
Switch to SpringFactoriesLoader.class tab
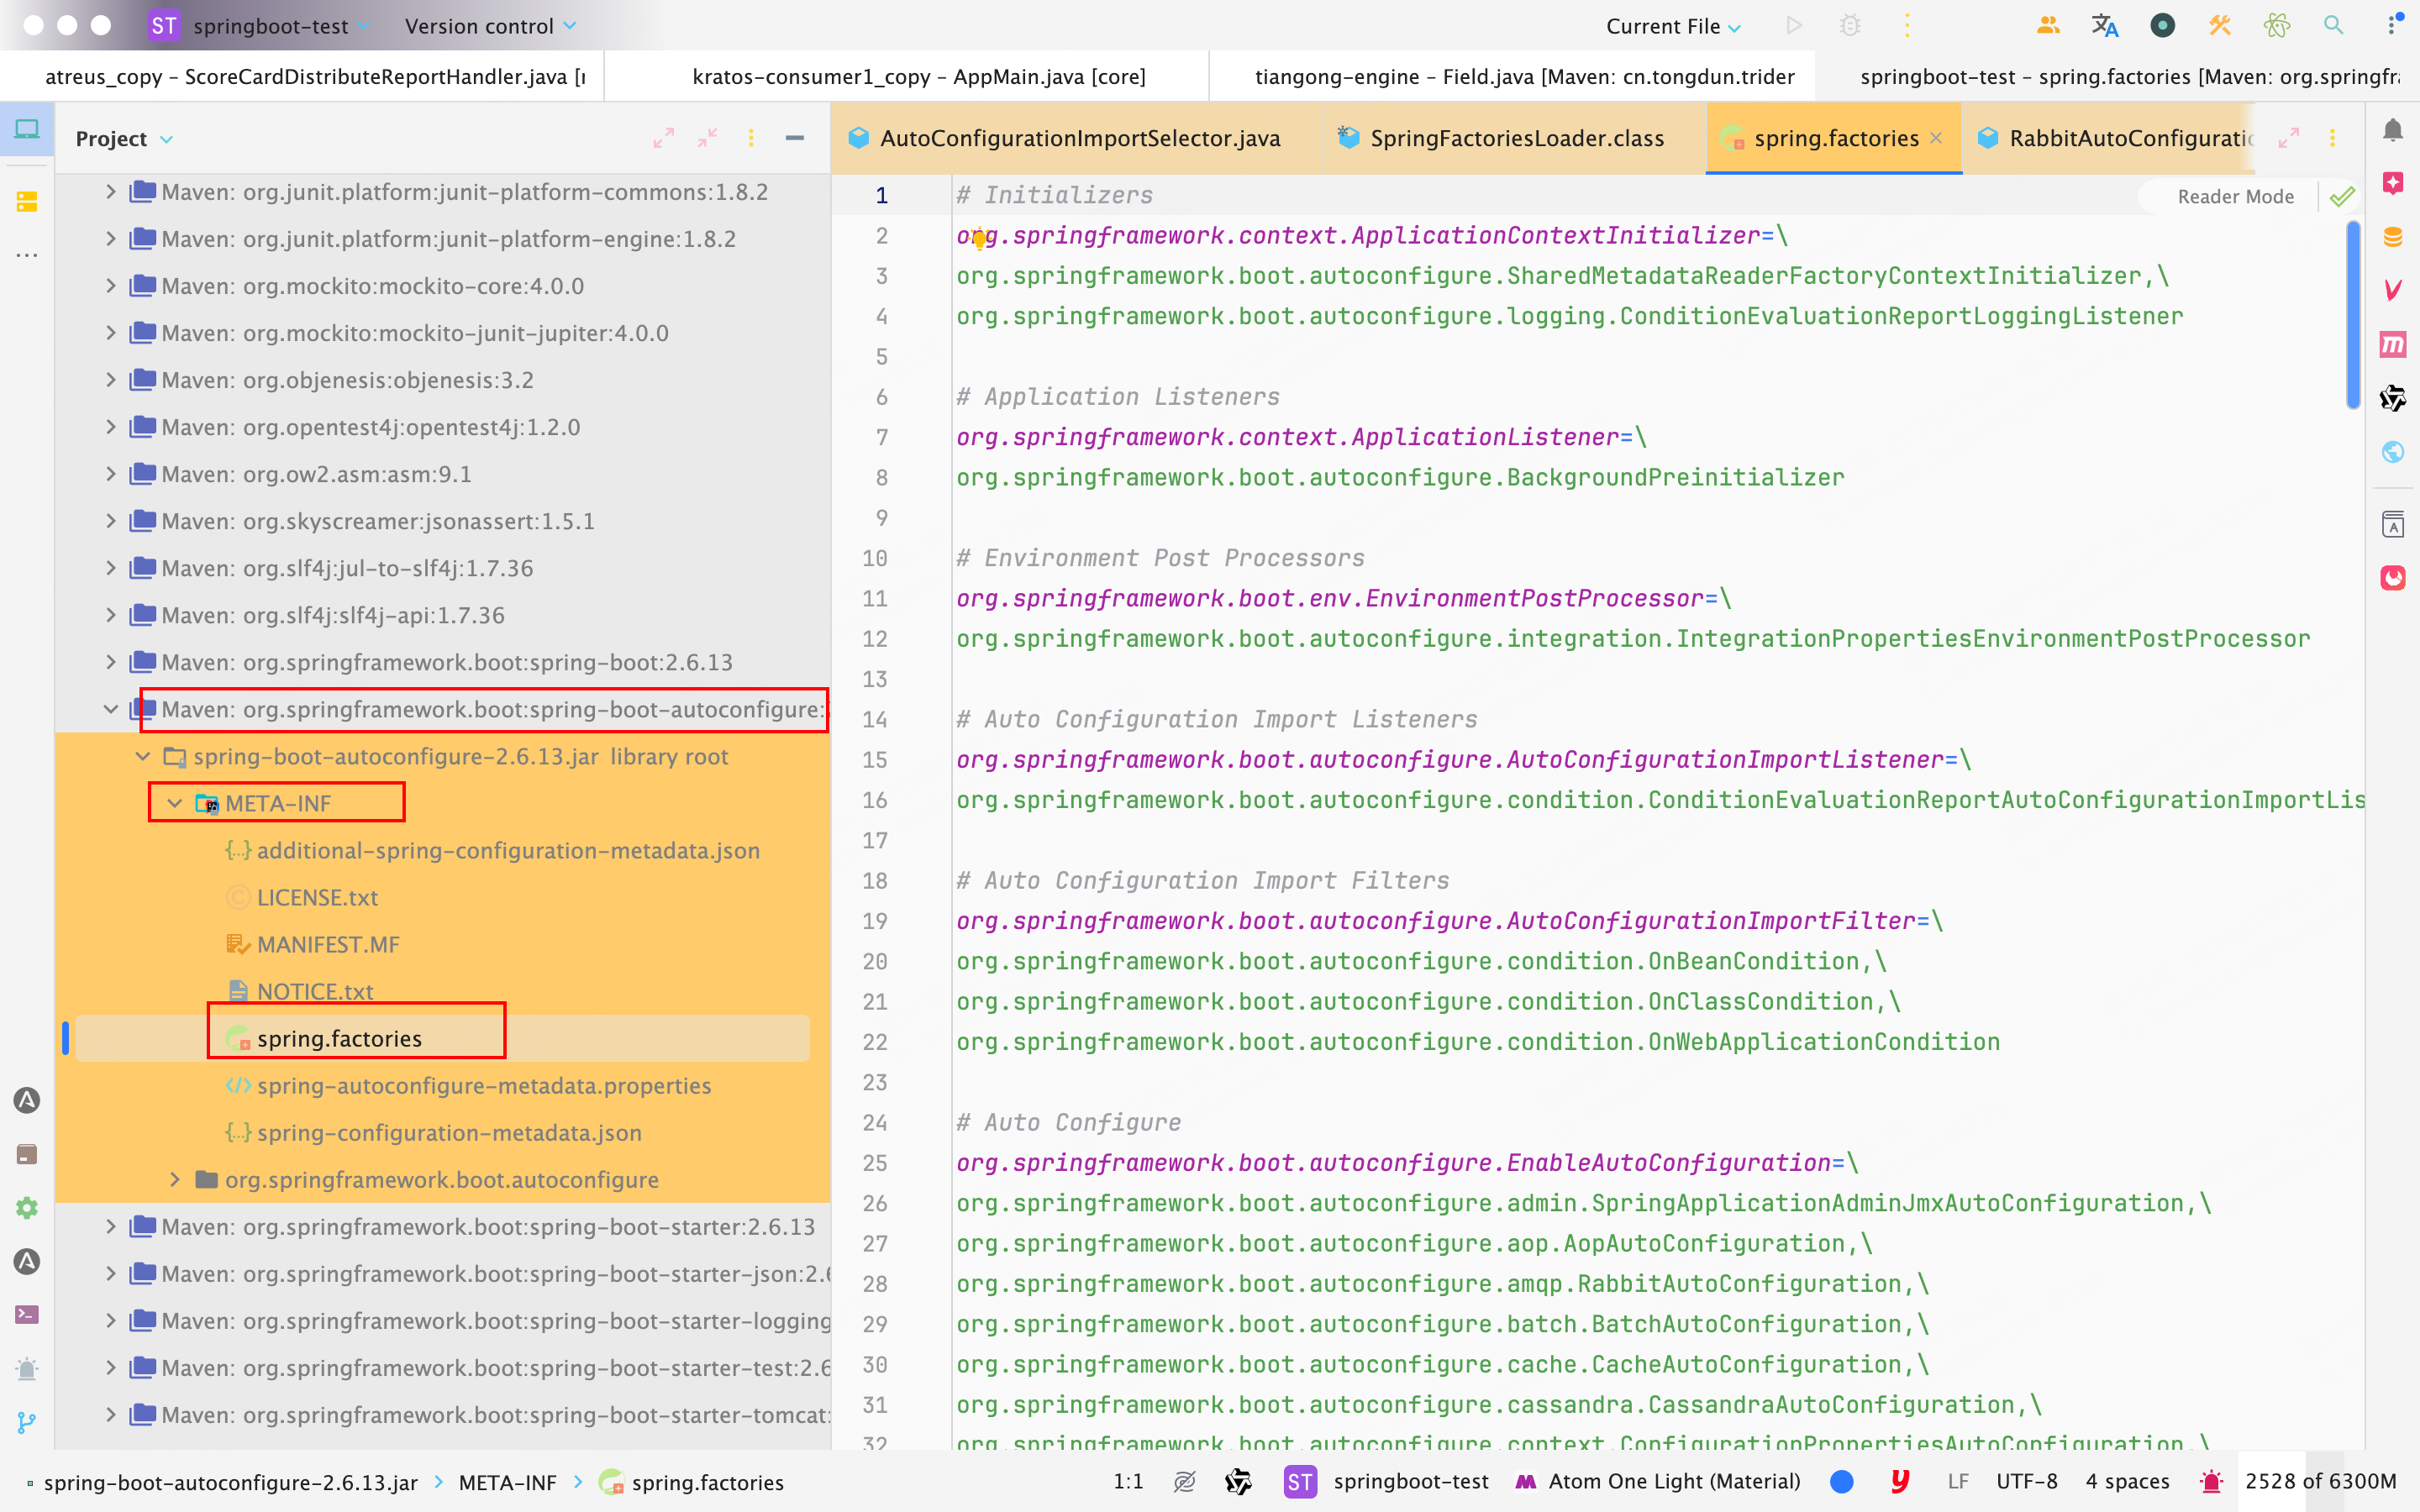pyautogui.click(x=1516, y=139)
